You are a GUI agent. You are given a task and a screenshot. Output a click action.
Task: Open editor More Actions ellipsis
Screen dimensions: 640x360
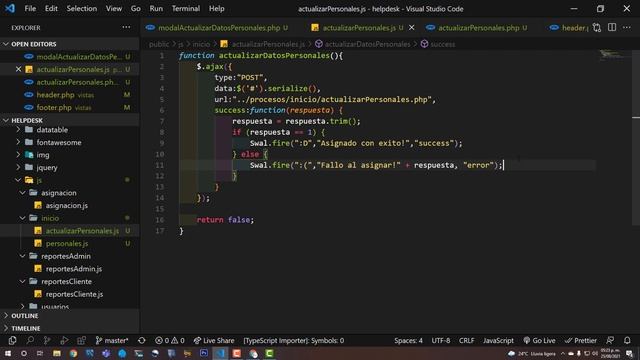[x=627, y=27]
